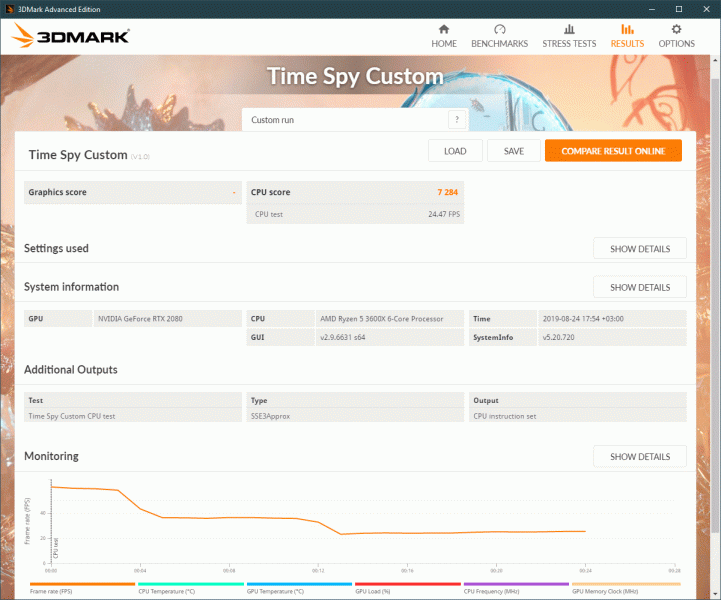Select AMD Ryzen 5 3600X processor text
The height and width of the screenshot is (600, 721).
click(382, 319)
